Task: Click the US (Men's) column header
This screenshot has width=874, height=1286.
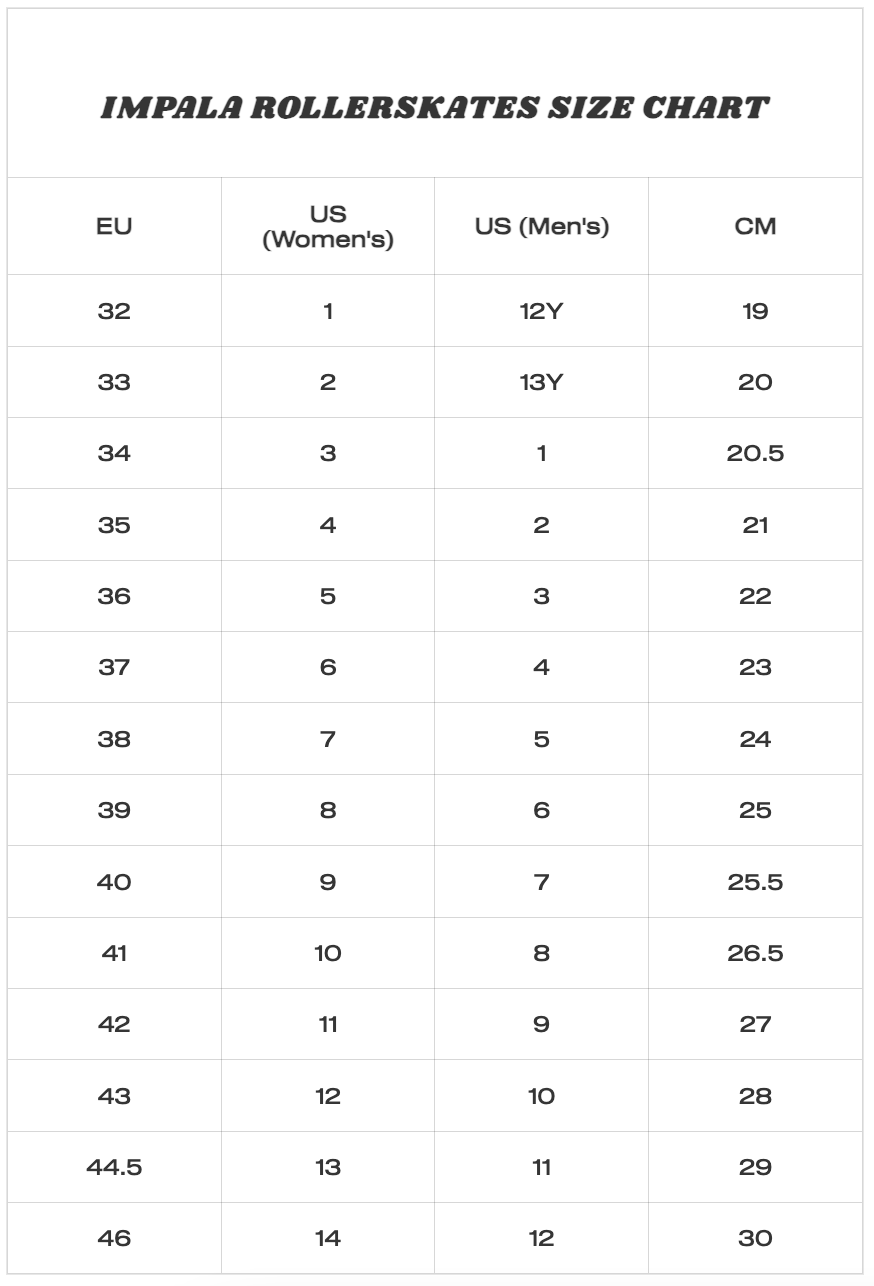Action: pos(541,226)
